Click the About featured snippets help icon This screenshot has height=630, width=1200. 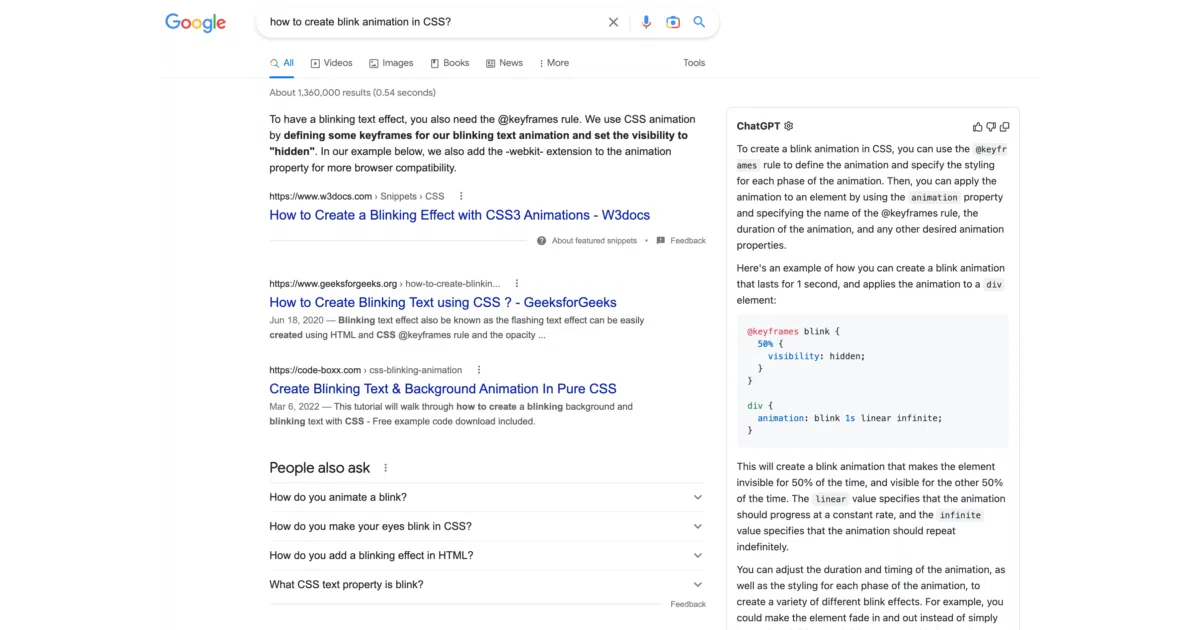541,241
